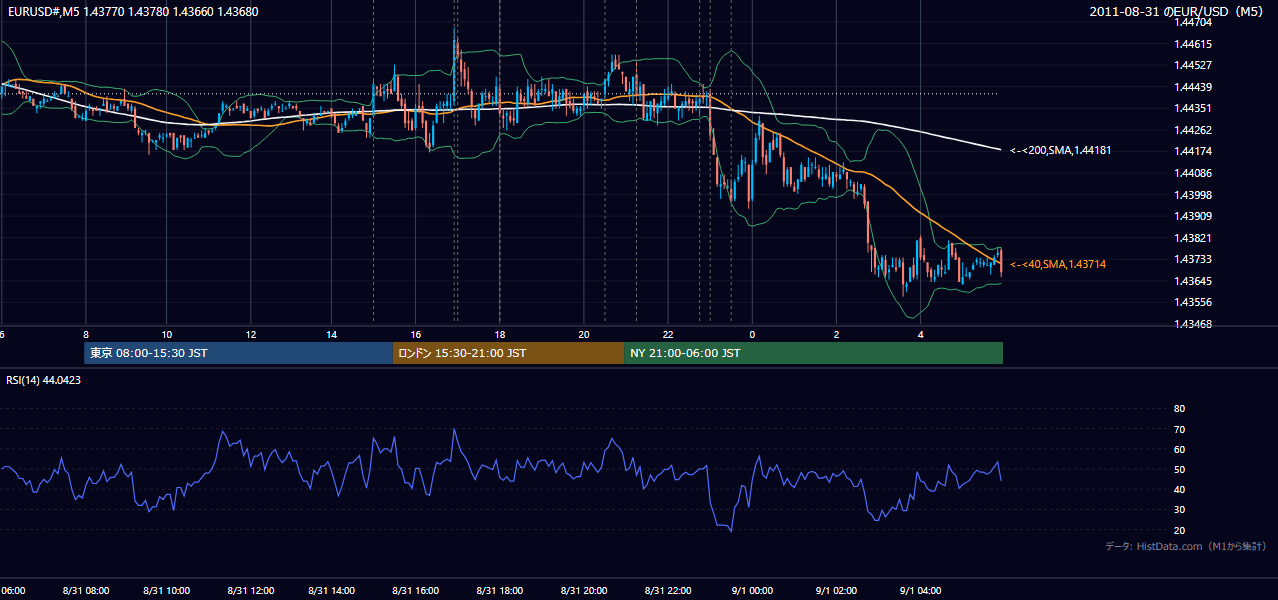Click the 1.44615 price axis label
Image resolution: width=1278 pixels, height=600 pixels.
click(1193, 44)
